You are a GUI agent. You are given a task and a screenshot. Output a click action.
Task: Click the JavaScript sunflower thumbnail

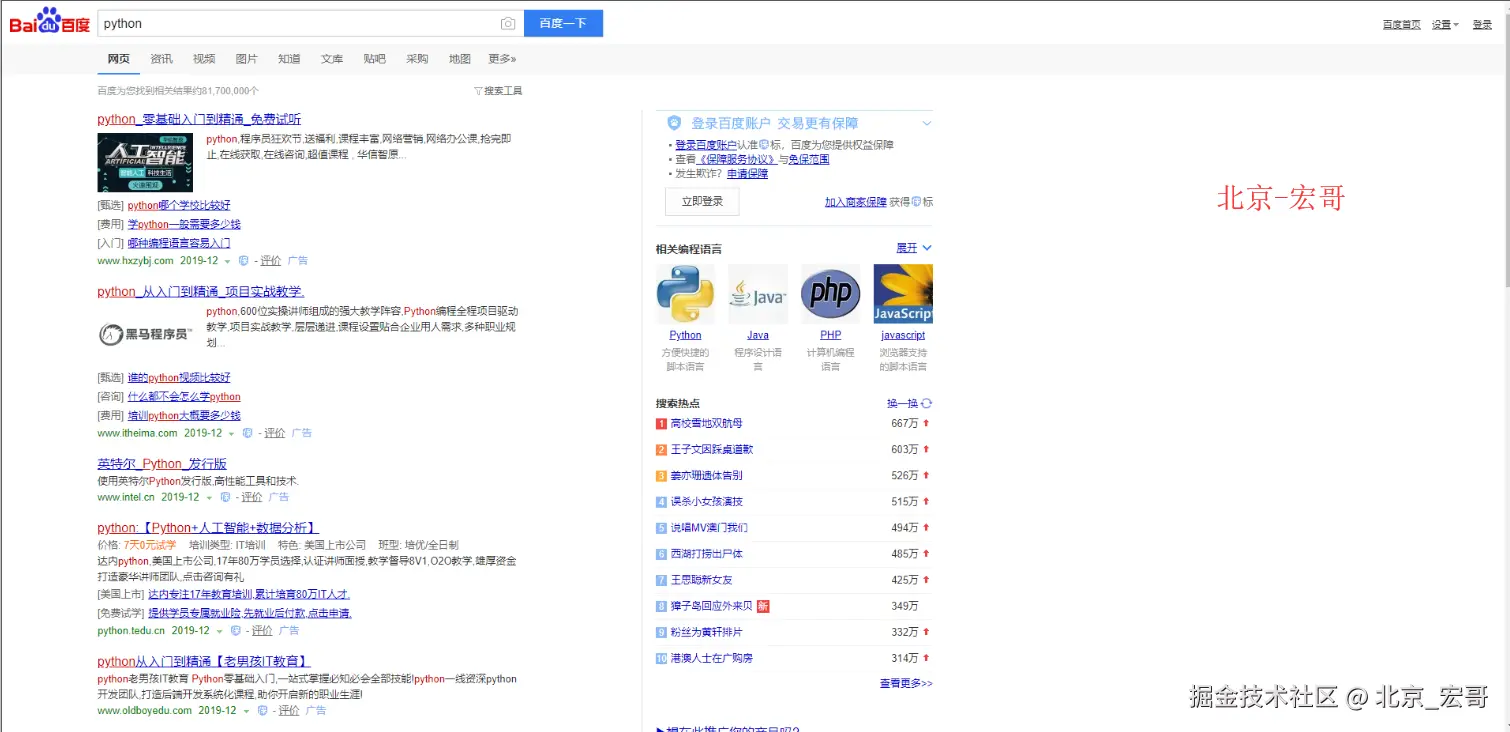pyautogui.click(x=903, y=294)
